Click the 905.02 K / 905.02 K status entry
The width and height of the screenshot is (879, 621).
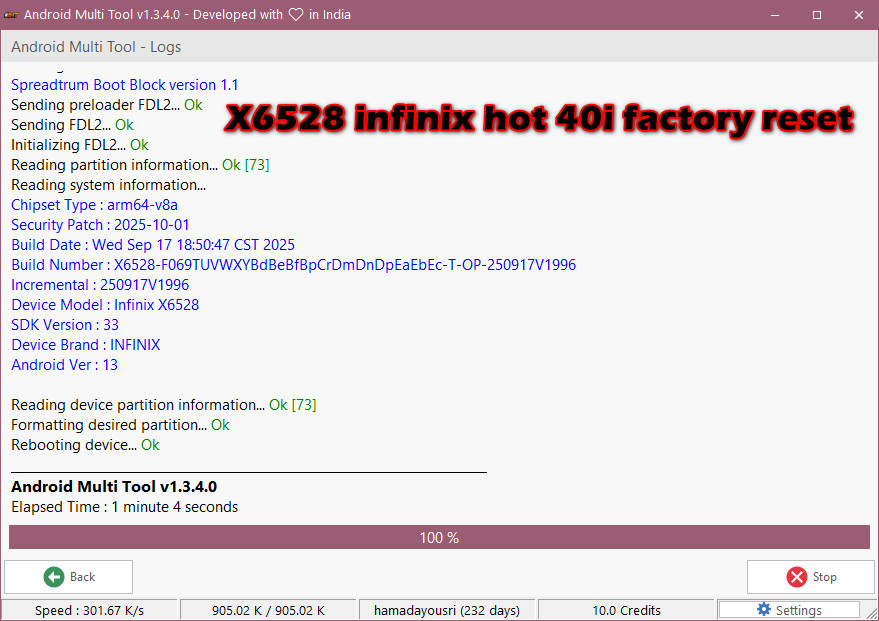(x=268, y=610)
